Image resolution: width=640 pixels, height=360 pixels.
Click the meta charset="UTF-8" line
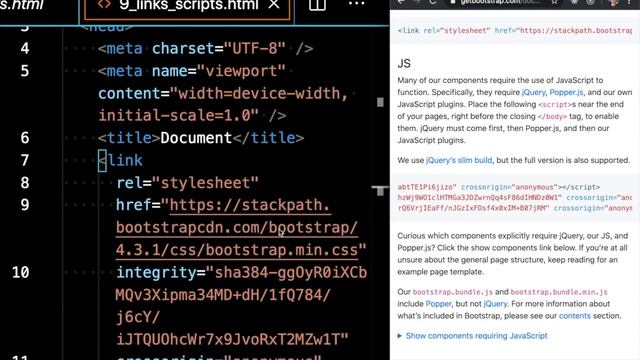(205, 49)
